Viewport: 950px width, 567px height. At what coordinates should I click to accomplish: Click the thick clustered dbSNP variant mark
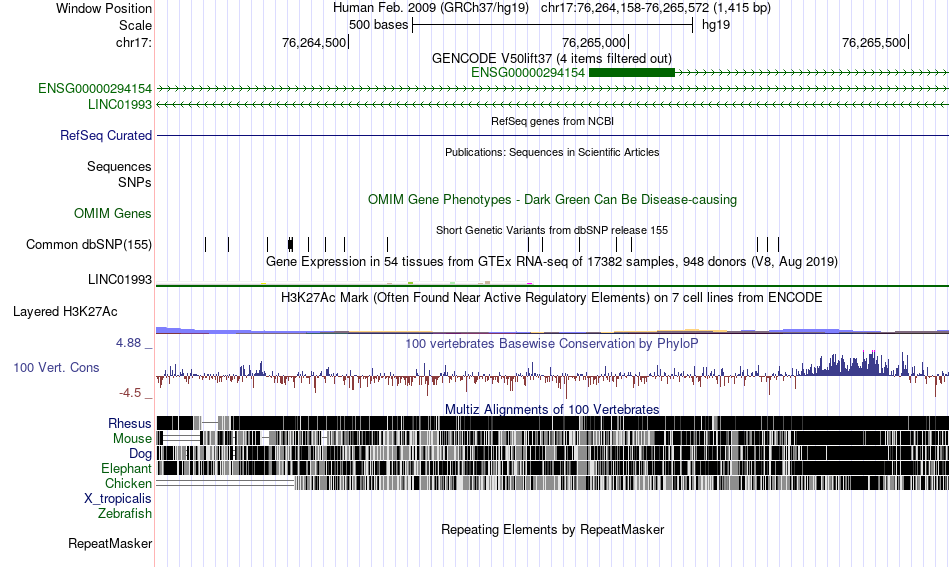click(291, 245)
